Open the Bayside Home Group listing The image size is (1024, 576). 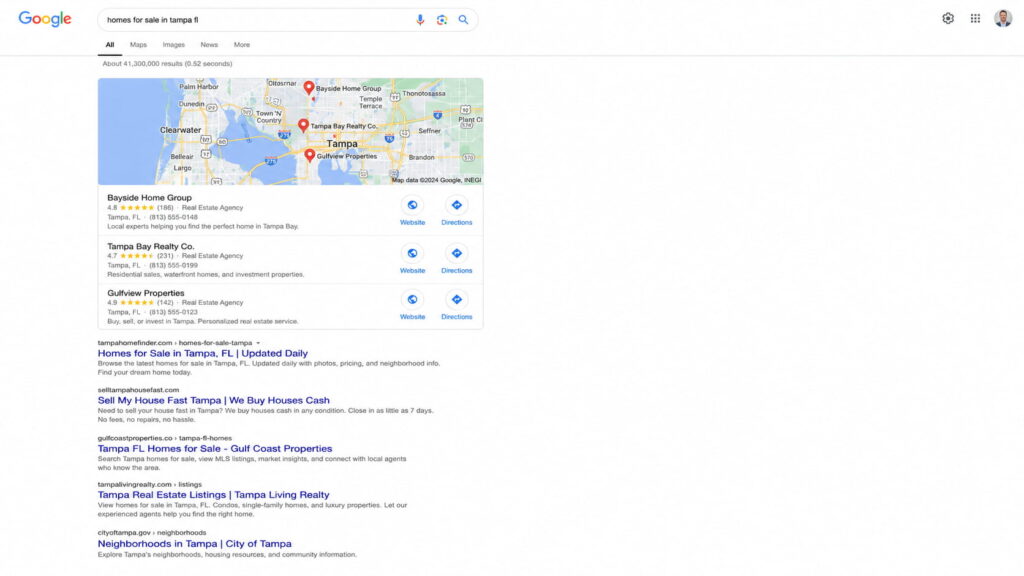150,198
